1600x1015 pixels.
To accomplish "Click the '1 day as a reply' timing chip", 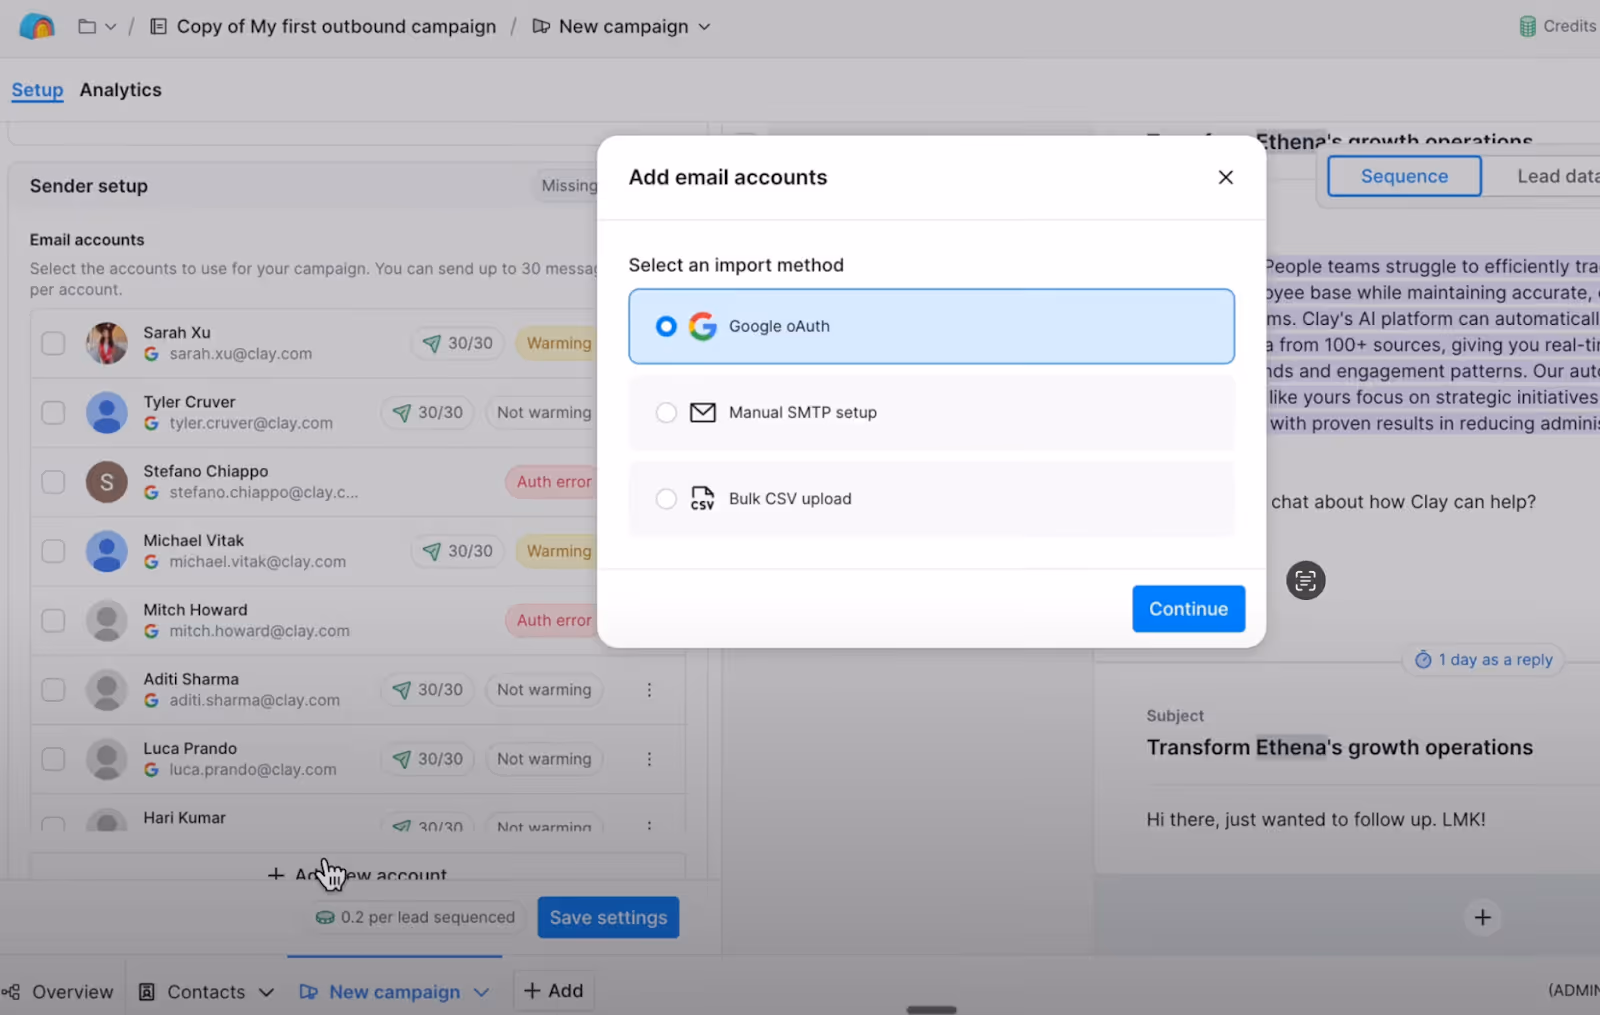I will 1483,659.
